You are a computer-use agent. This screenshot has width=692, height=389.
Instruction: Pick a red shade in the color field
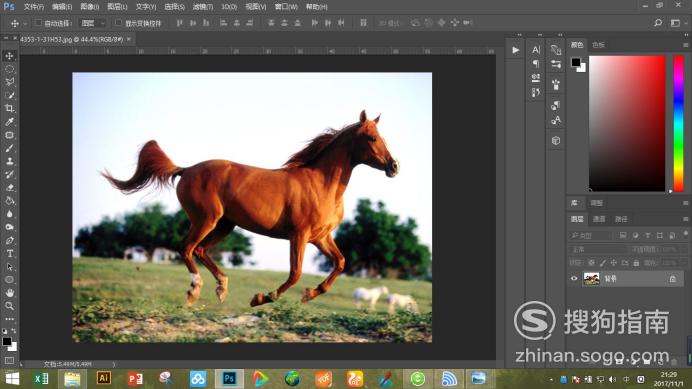(627, 124)
